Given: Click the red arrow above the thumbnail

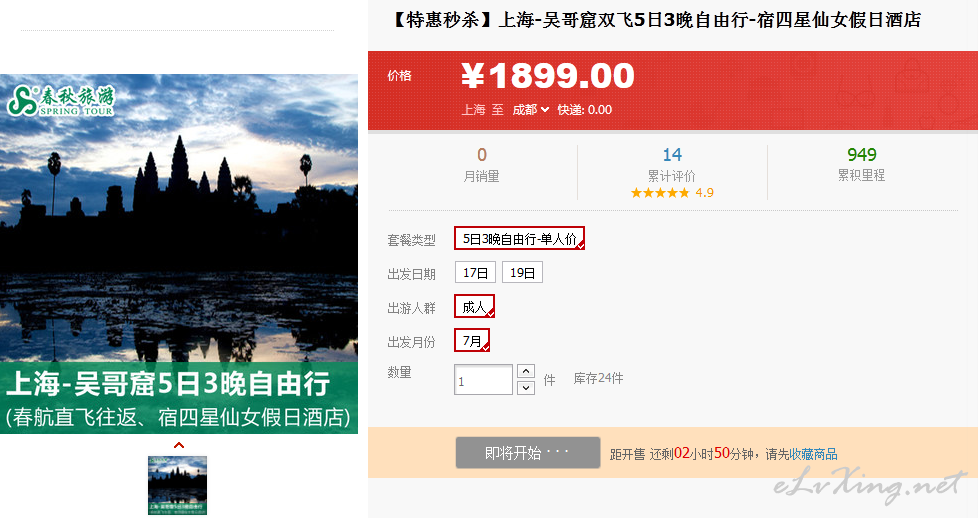Looking at the screenshot, I should 178,445.
